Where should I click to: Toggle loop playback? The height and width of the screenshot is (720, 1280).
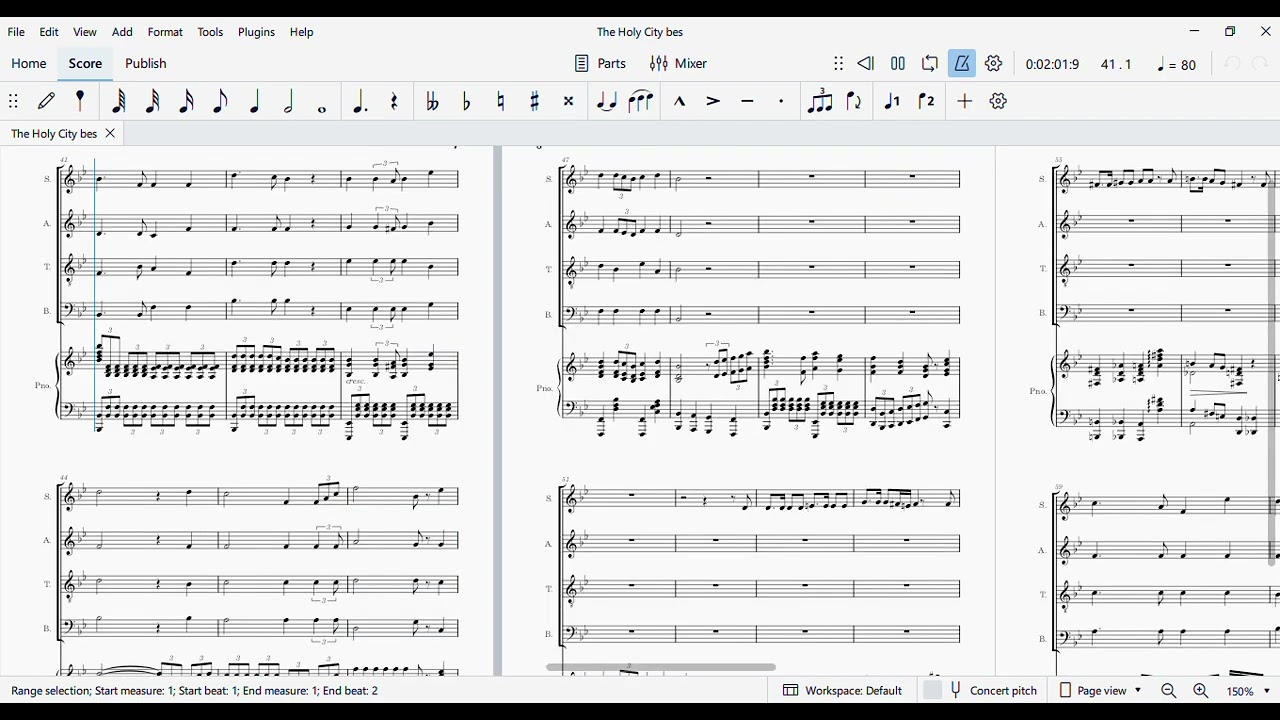[930, 63]
